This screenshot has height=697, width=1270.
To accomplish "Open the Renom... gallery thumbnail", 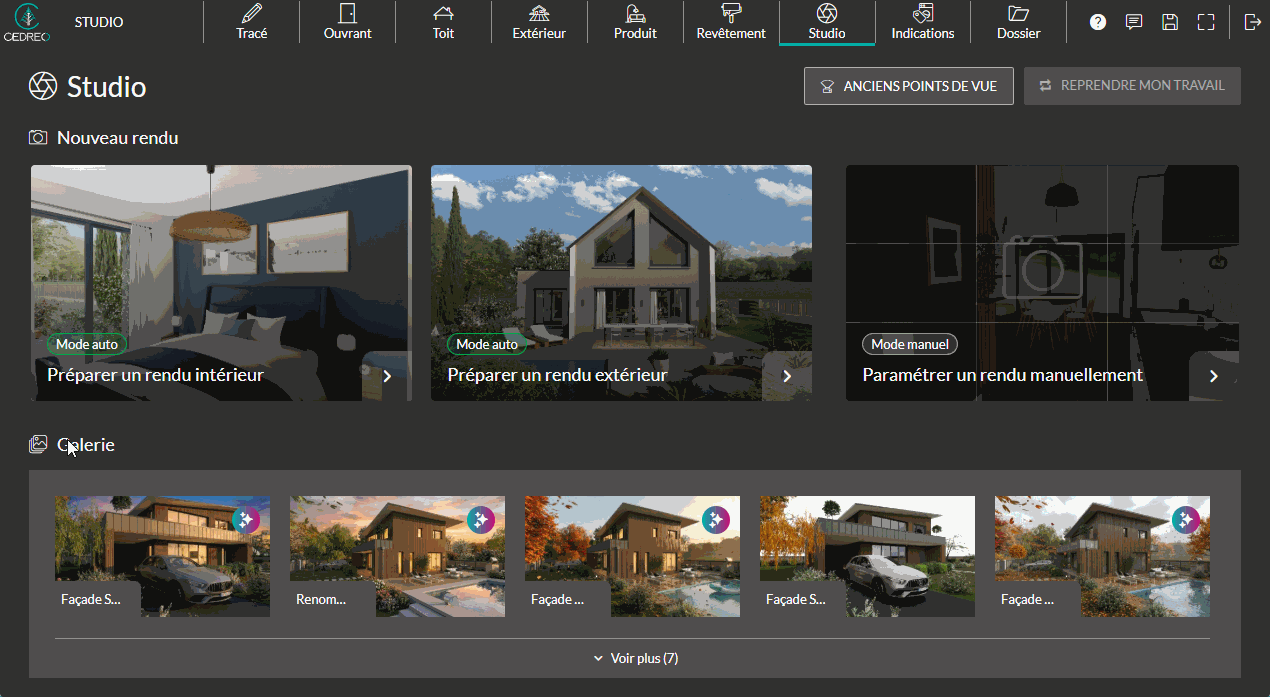I will [x=397, y=556].
